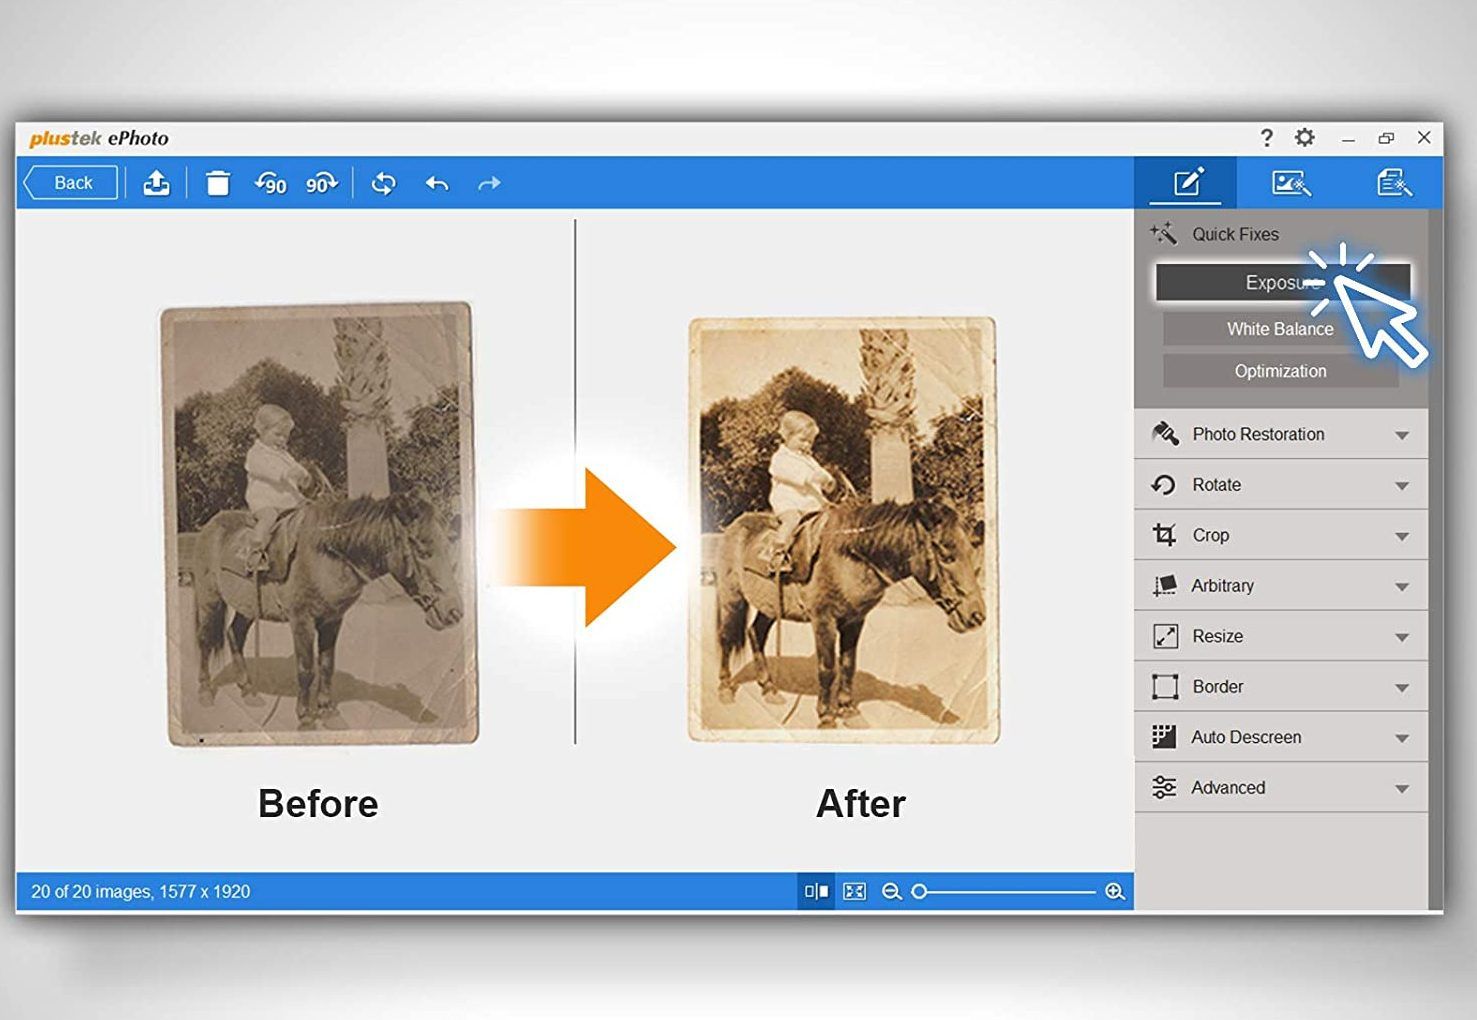Delete the image with the trash icon
The image size is (1477, 1020).
coord(217,183)
